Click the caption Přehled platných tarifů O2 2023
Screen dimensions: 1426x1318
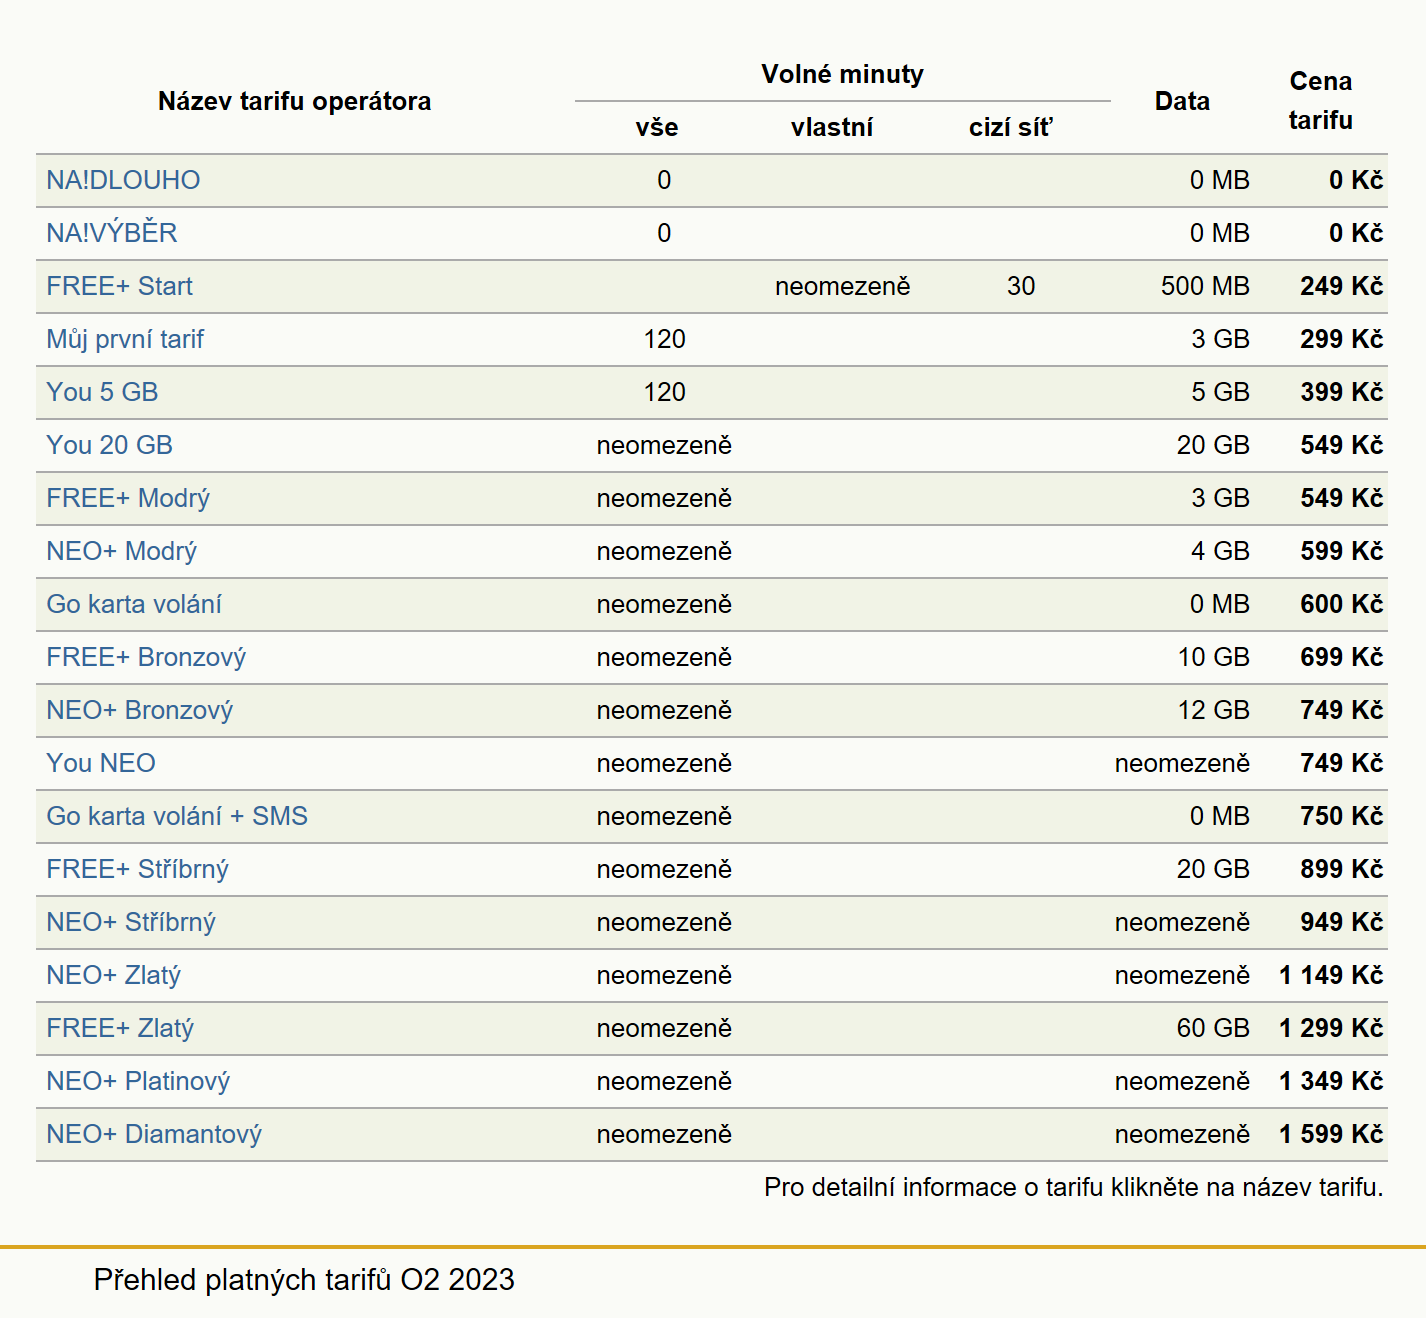304,1280
